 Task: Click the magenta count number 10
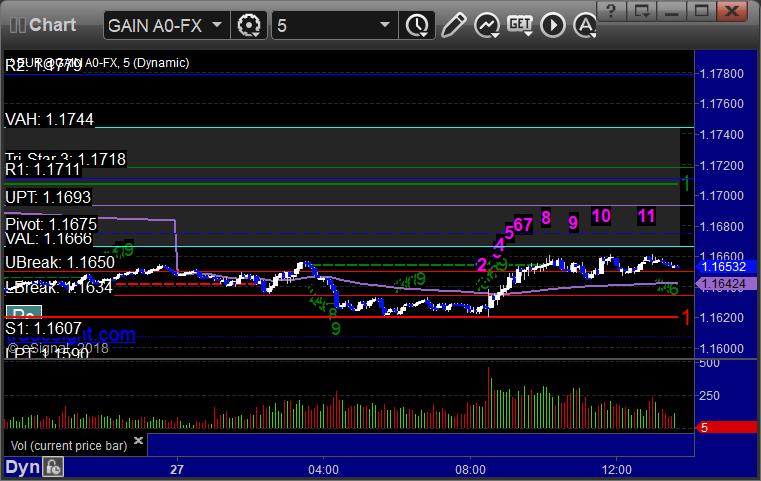(x=601, y=216)
